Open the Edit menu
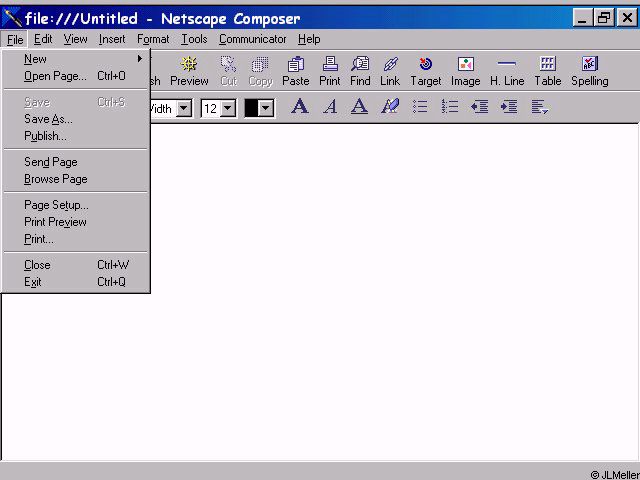Image resolution: width=640 pixels, height=480 pixels. tap(43, 39)
